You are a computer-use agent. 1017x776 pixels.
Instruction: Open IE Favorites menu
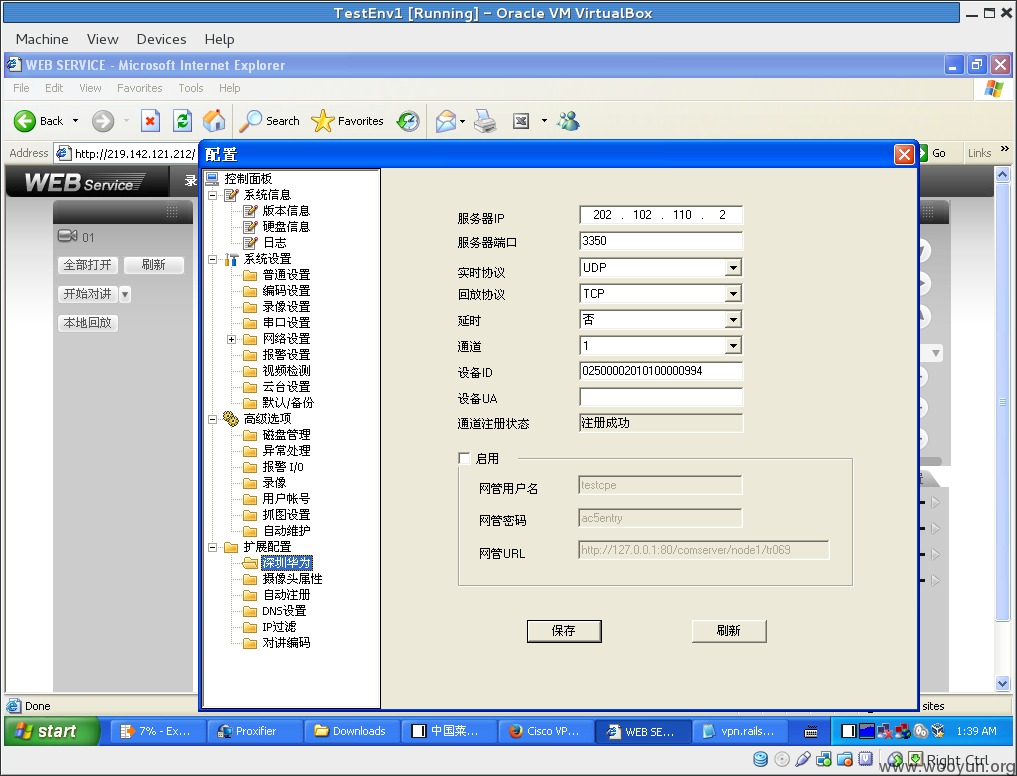coord(139,88)
